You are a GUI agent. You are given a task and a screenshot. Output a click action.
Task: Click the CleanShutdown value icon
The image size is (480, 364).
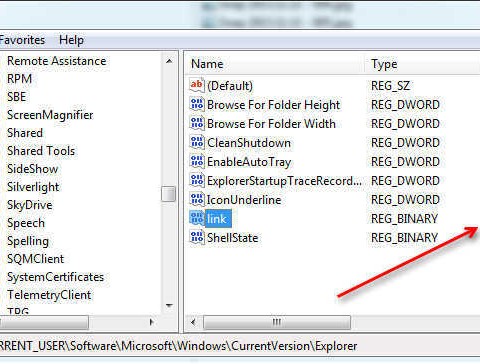pos(197,142)
